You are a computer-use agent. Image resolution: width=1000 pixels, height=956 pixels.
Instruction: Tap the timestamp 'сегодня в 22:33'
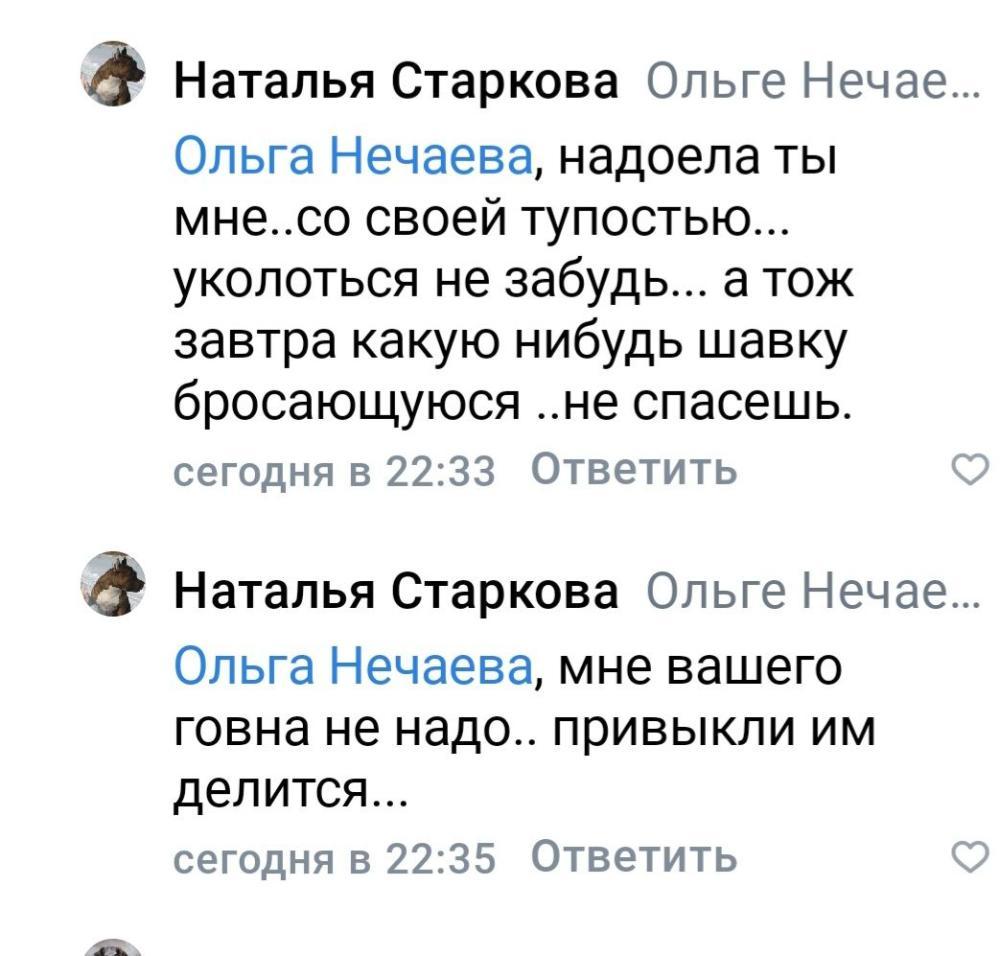pyautogui.click(x=335, y=469)
